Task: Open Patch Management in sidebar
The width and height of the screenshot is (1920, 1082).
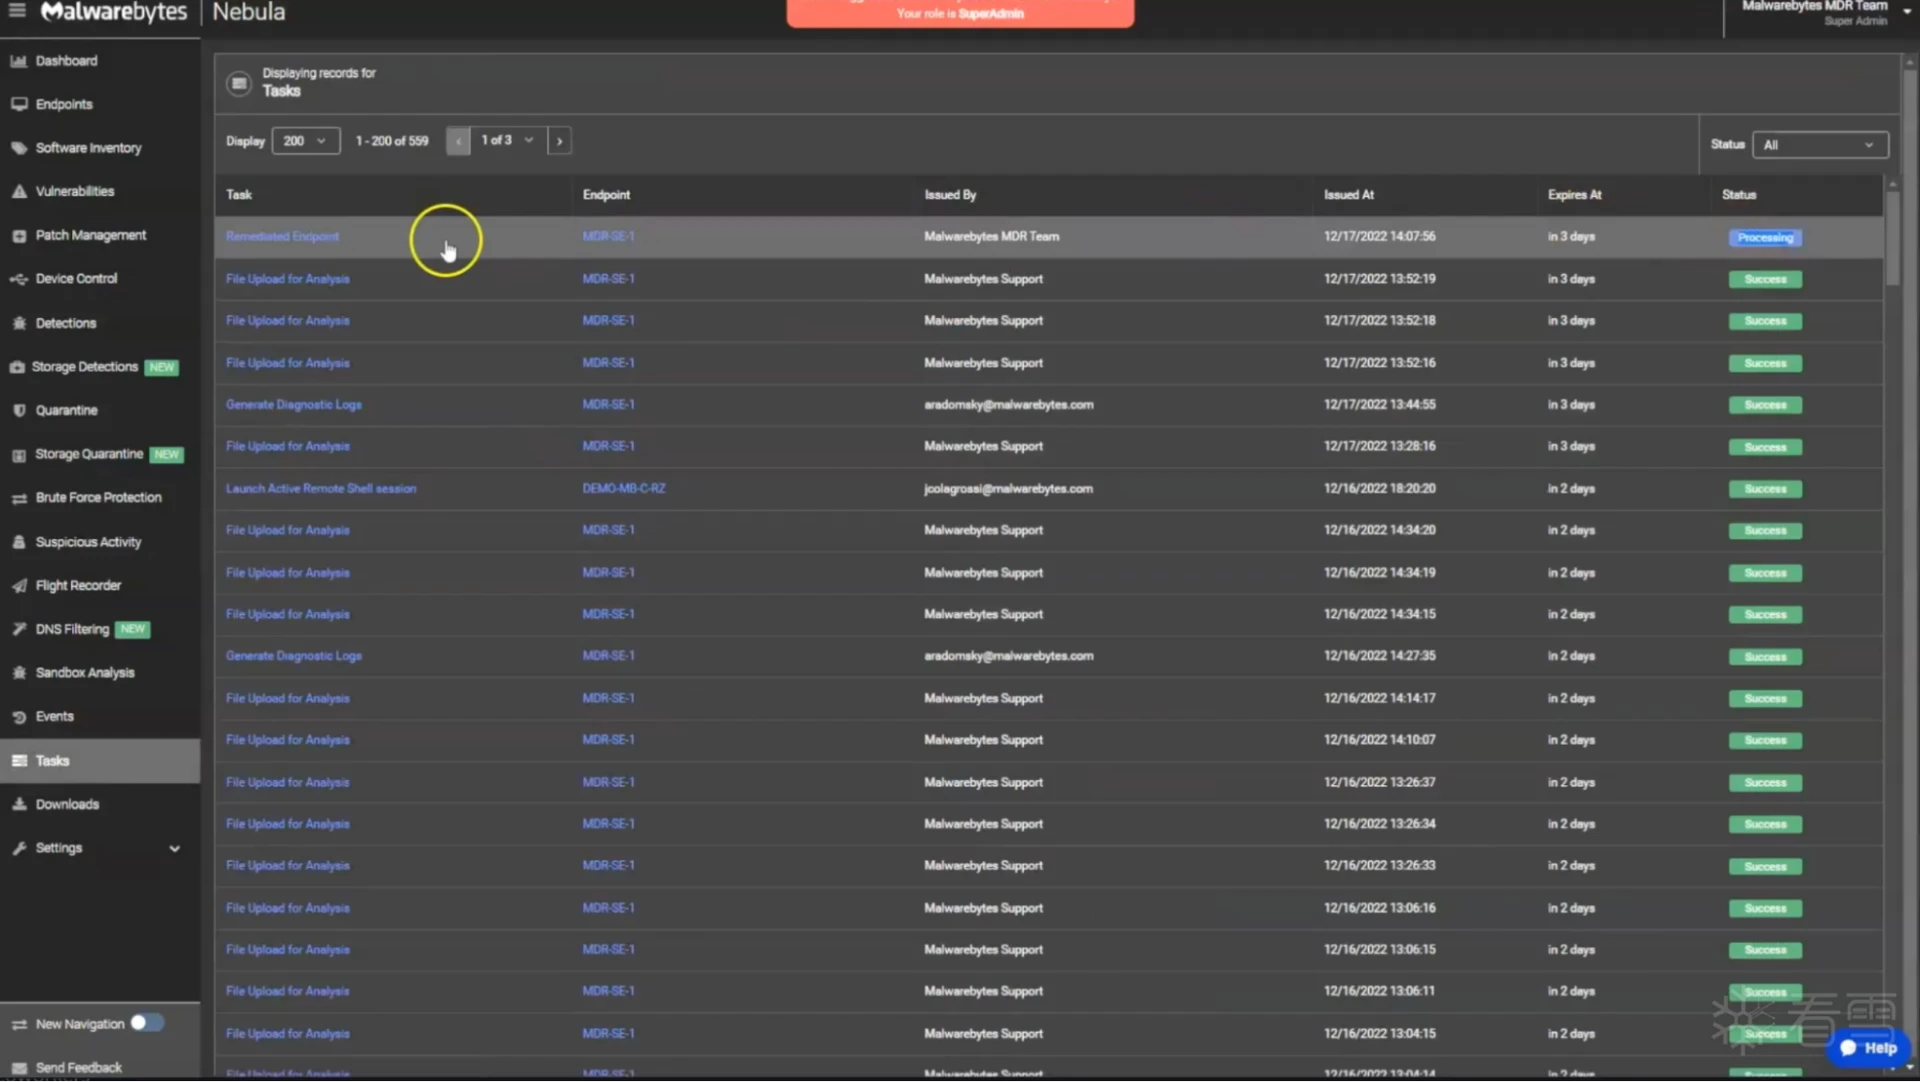Action: 90,235
